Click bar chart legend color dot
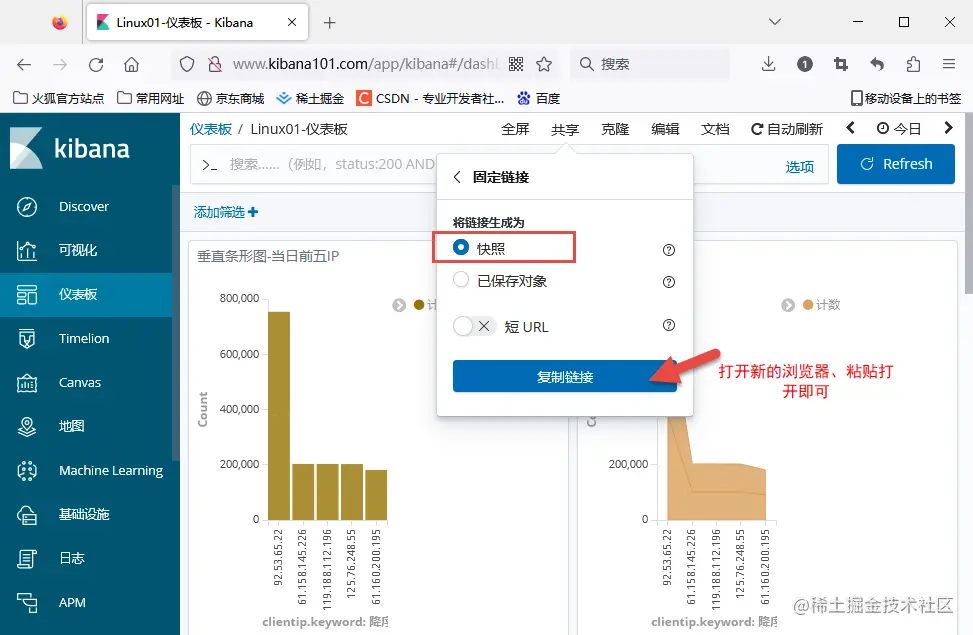Viewport: 973px width, 635px height. [x=419, y=305]
